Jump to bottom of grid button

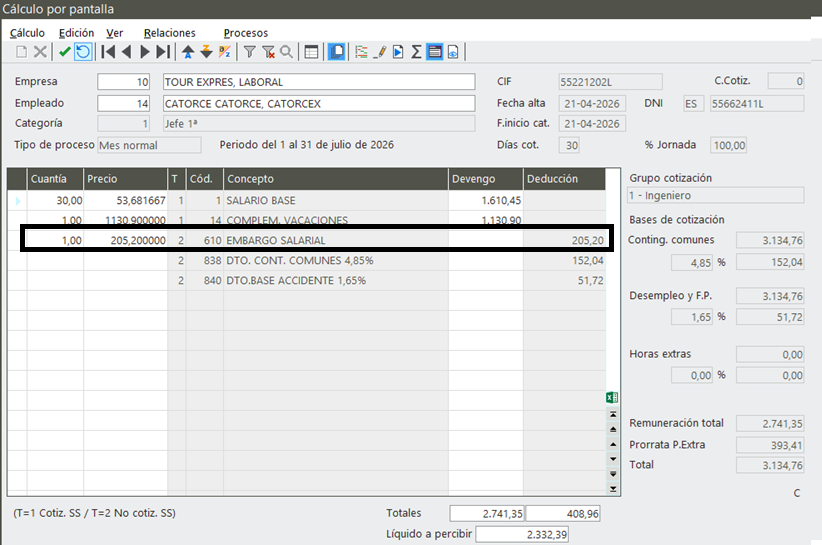tap(613, 489)
